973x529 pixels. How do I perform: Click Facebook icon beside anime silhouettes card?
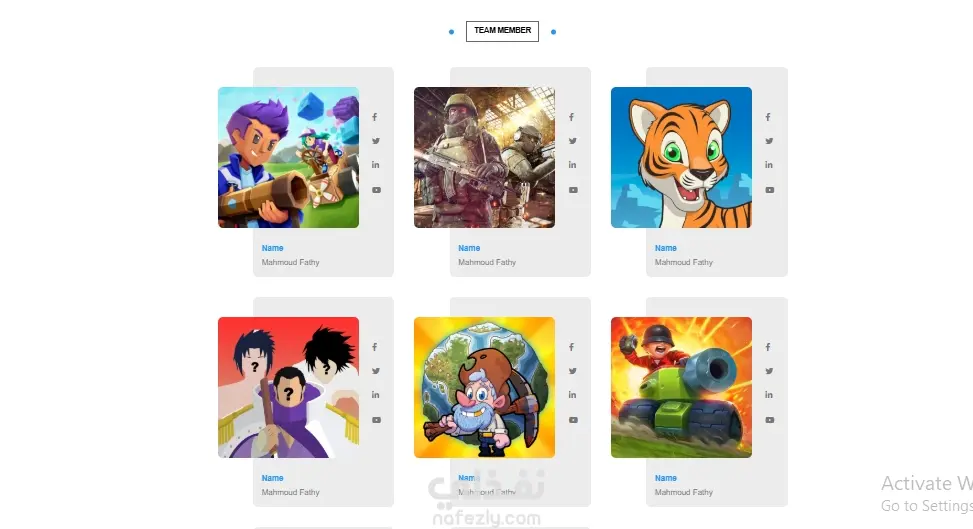coord(375,347)
